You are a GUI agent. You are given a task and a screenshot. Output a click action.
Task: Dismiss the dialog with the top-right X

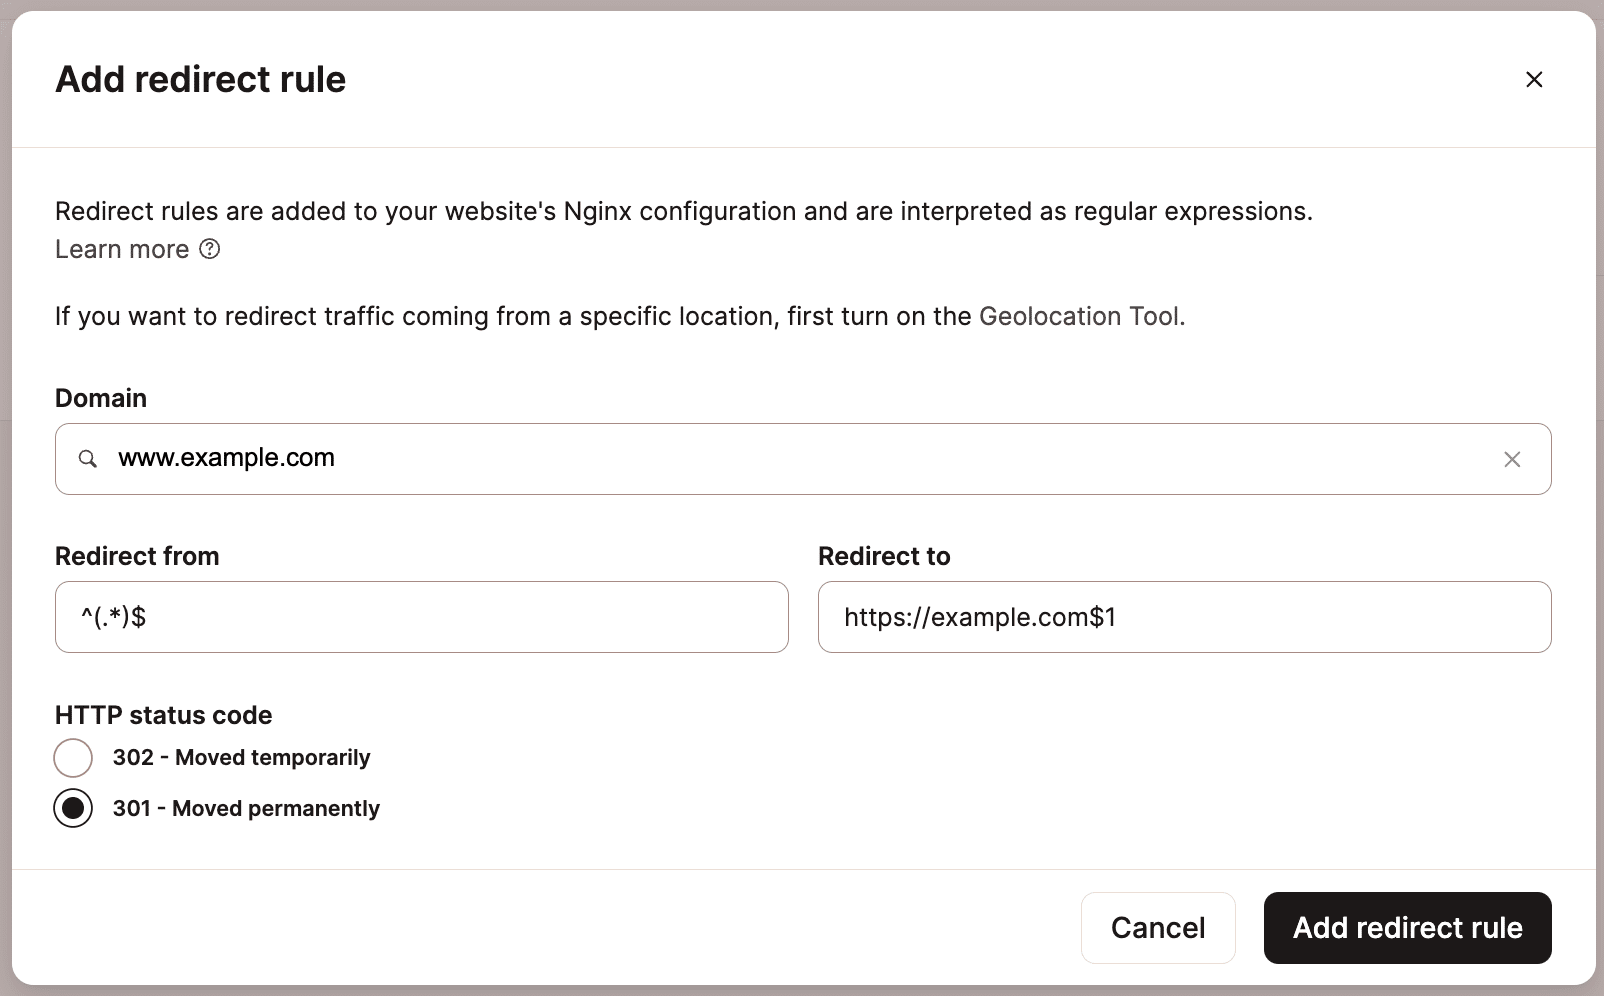pyautogui.click(x=1534, y=79)
